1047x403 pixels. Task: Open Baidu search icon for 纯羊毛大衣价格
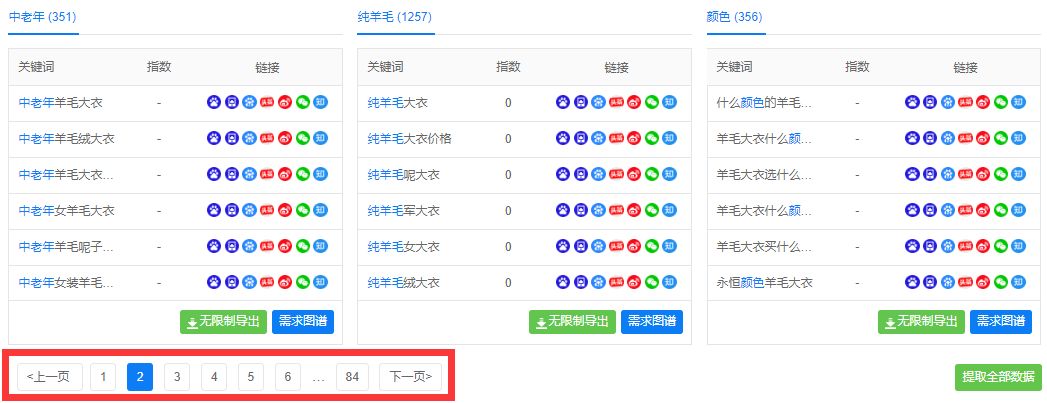(x=563, y=138)
